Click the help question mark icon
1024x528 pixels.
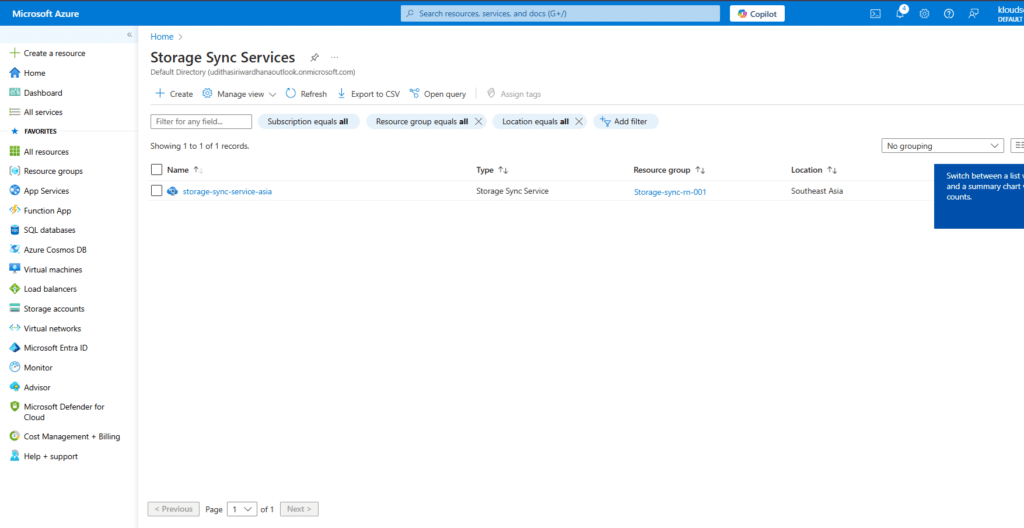(x=948, y=13)
